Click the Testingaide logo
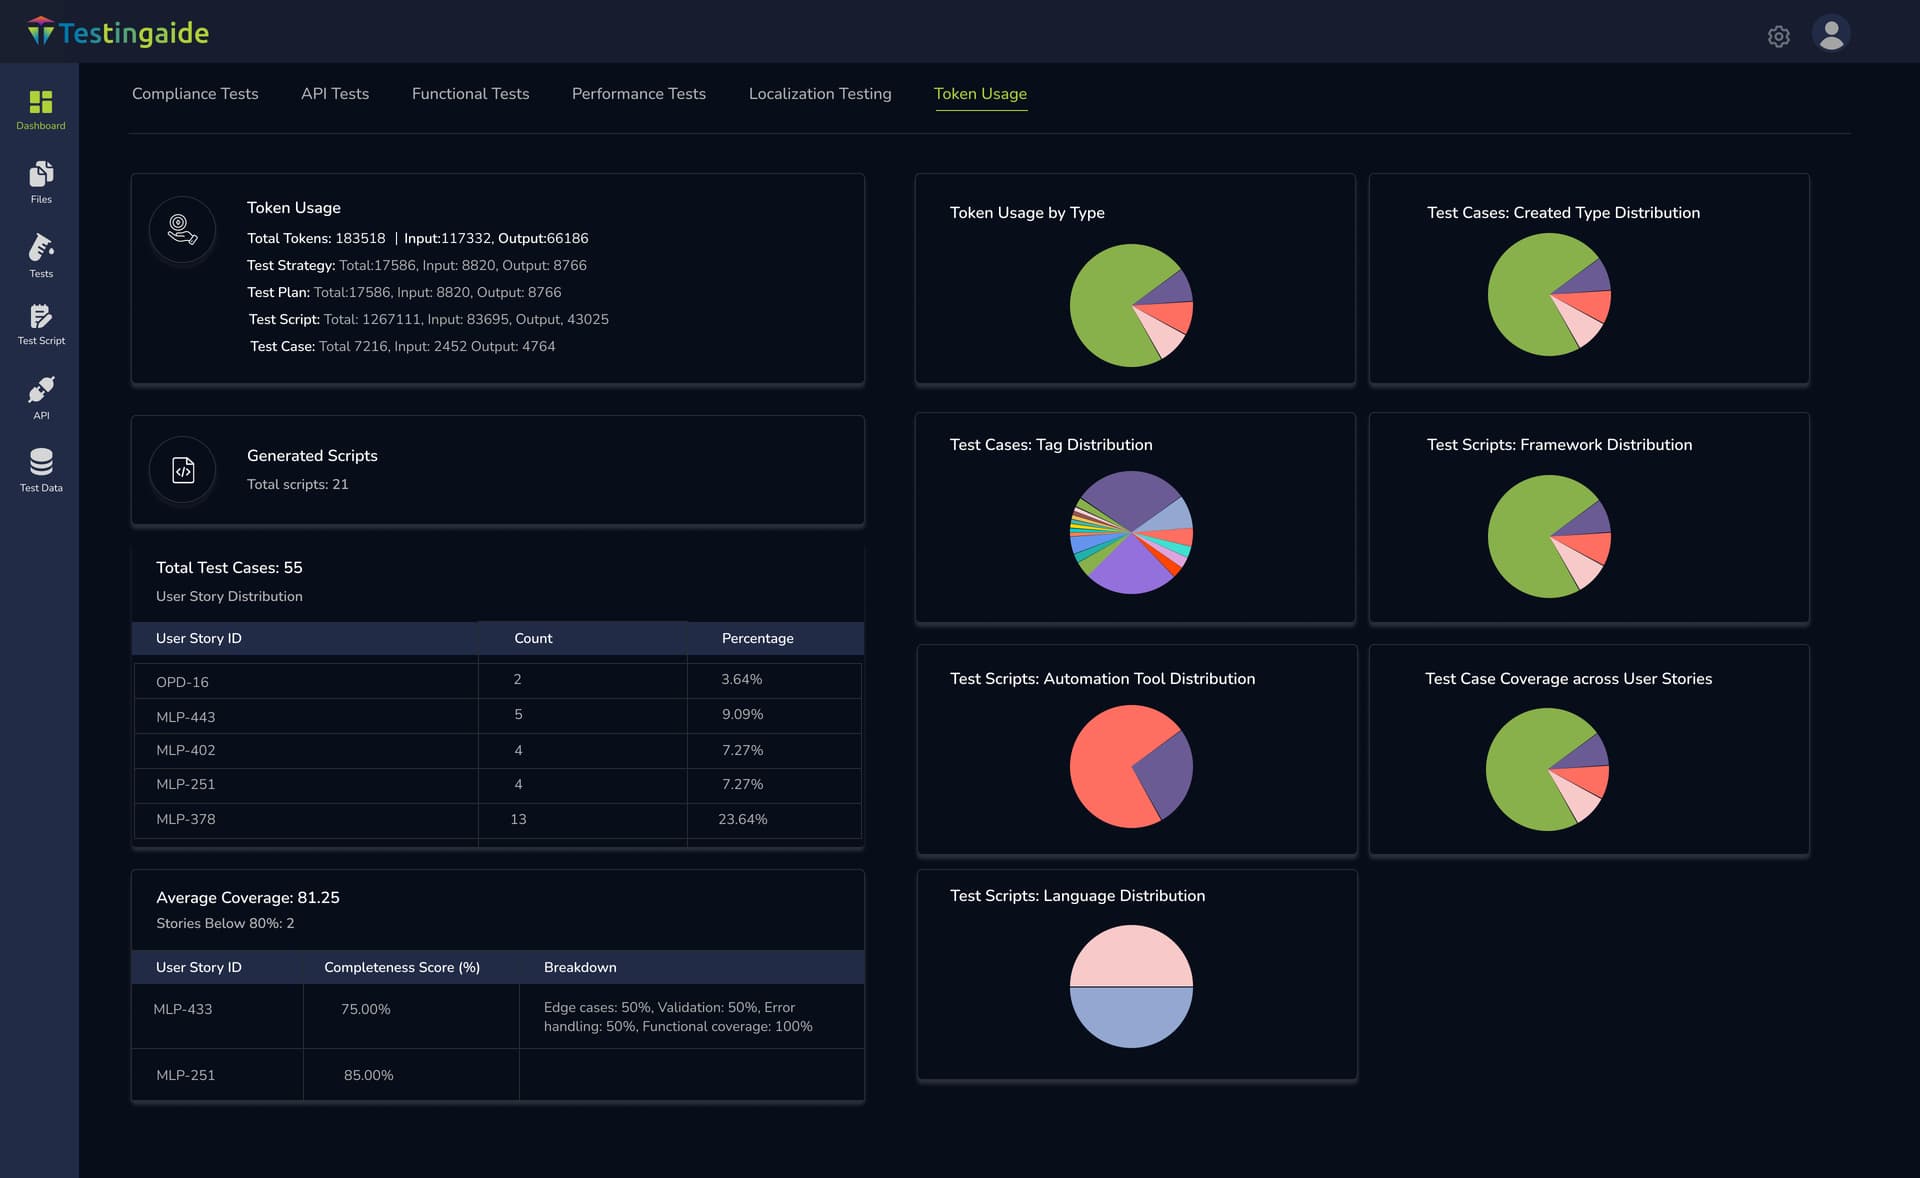 click(x=120, y=31)
